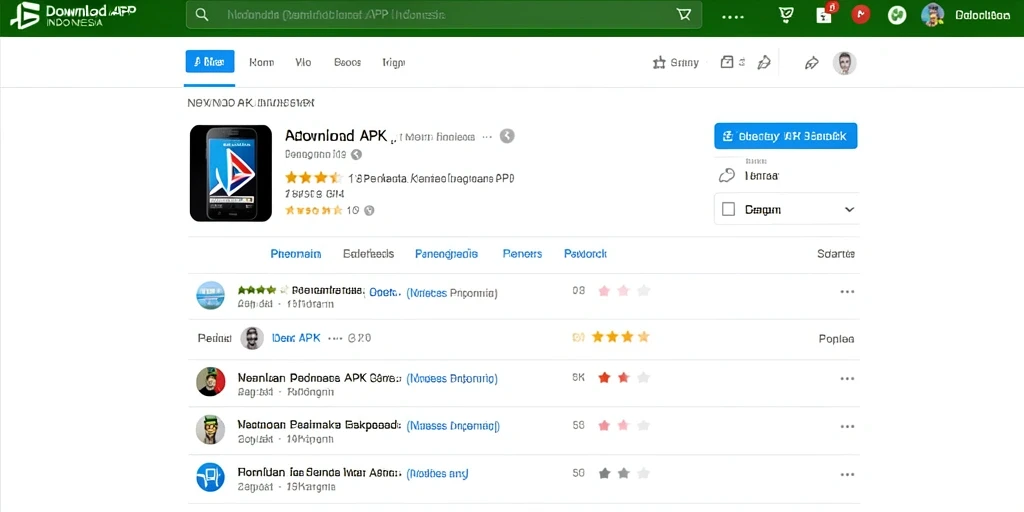This screenshot has height=512, width=1024.
Task: Click the search magnifier icon in header
Action: [x=202, y=15]
